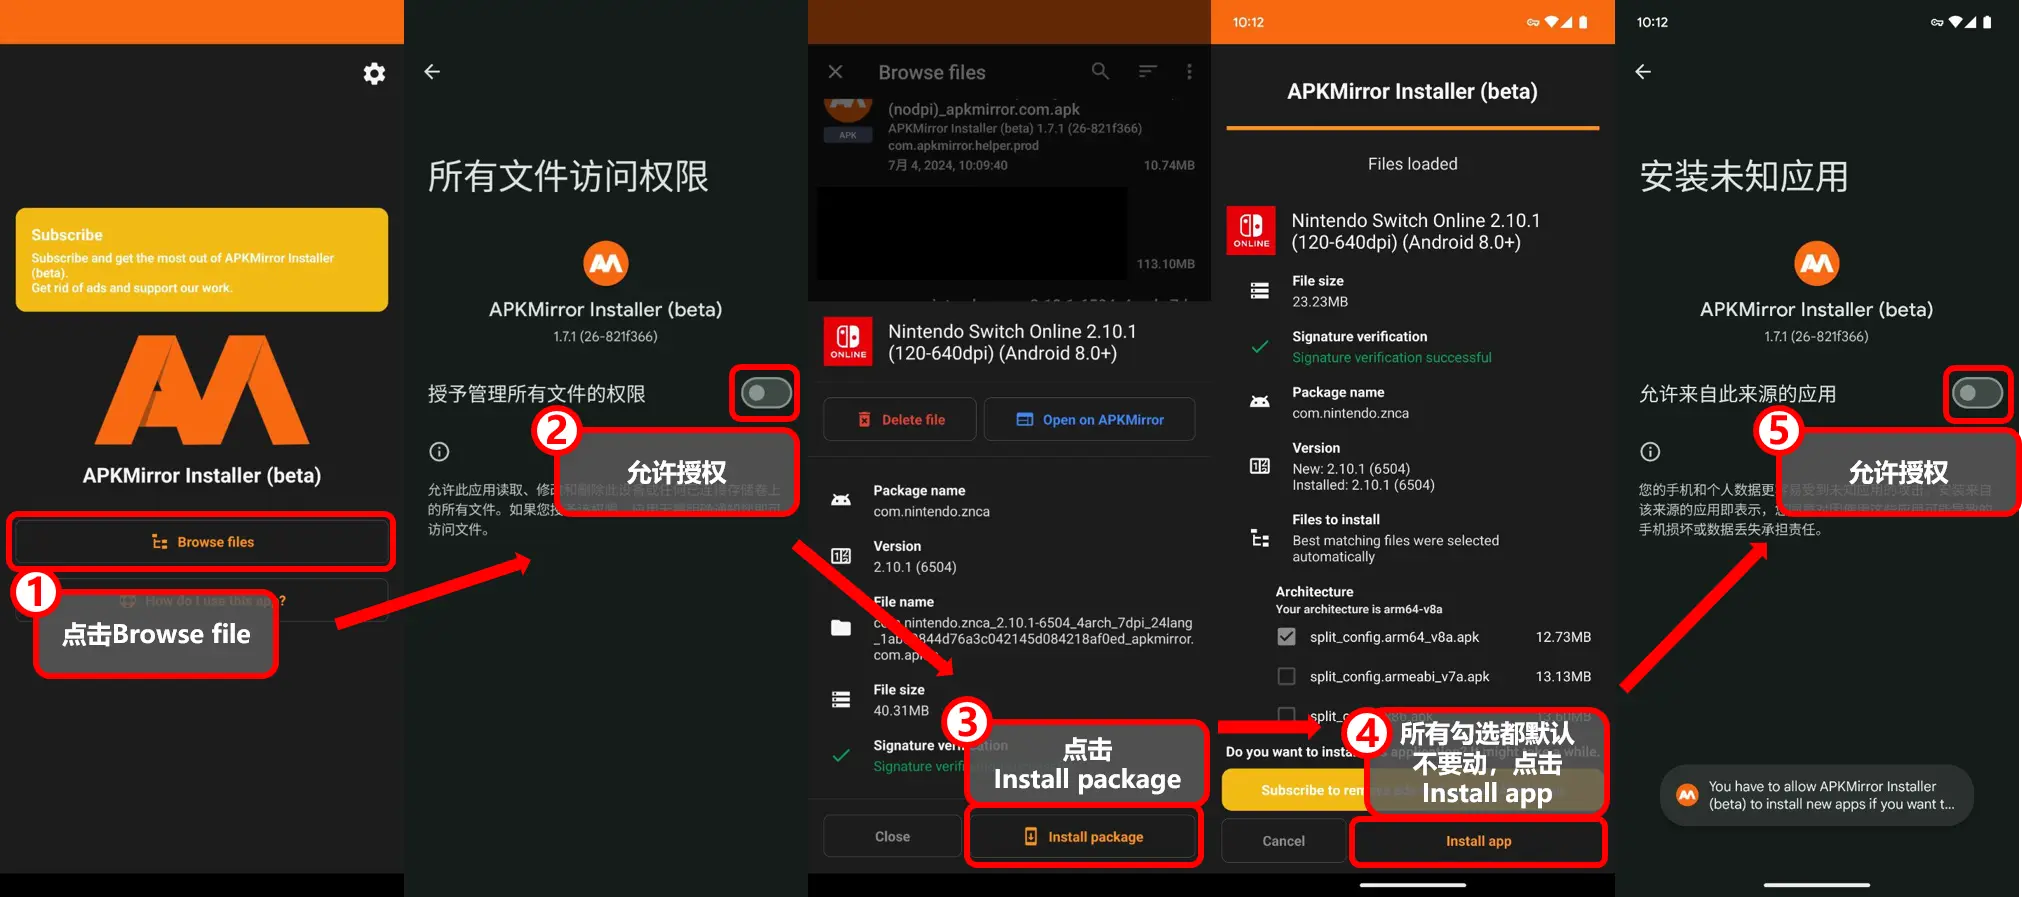Enable 授予管理所有文件的权限 toggle
The width and height of the screenshot is (2022, 897).
(x=766, y=394)
